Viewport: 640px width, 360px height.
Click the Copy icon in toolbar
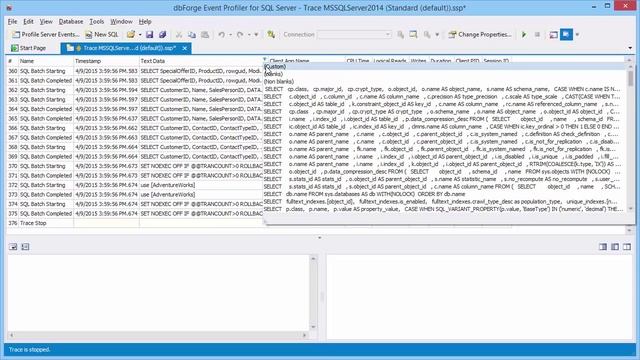click(192, 35)
